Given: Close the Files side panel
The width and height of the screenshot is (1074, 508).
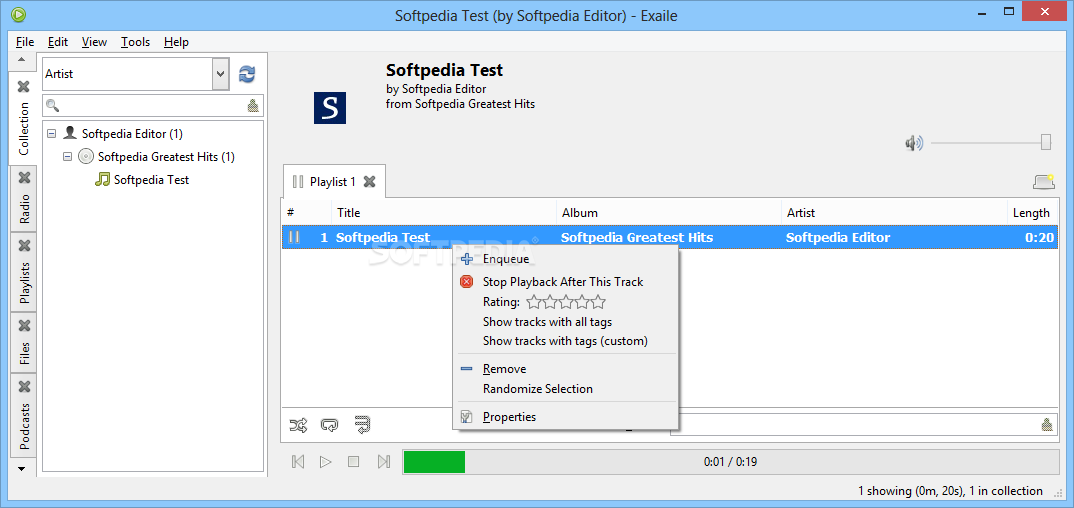Looking at the screenshot, I should (x=24, y=325).
